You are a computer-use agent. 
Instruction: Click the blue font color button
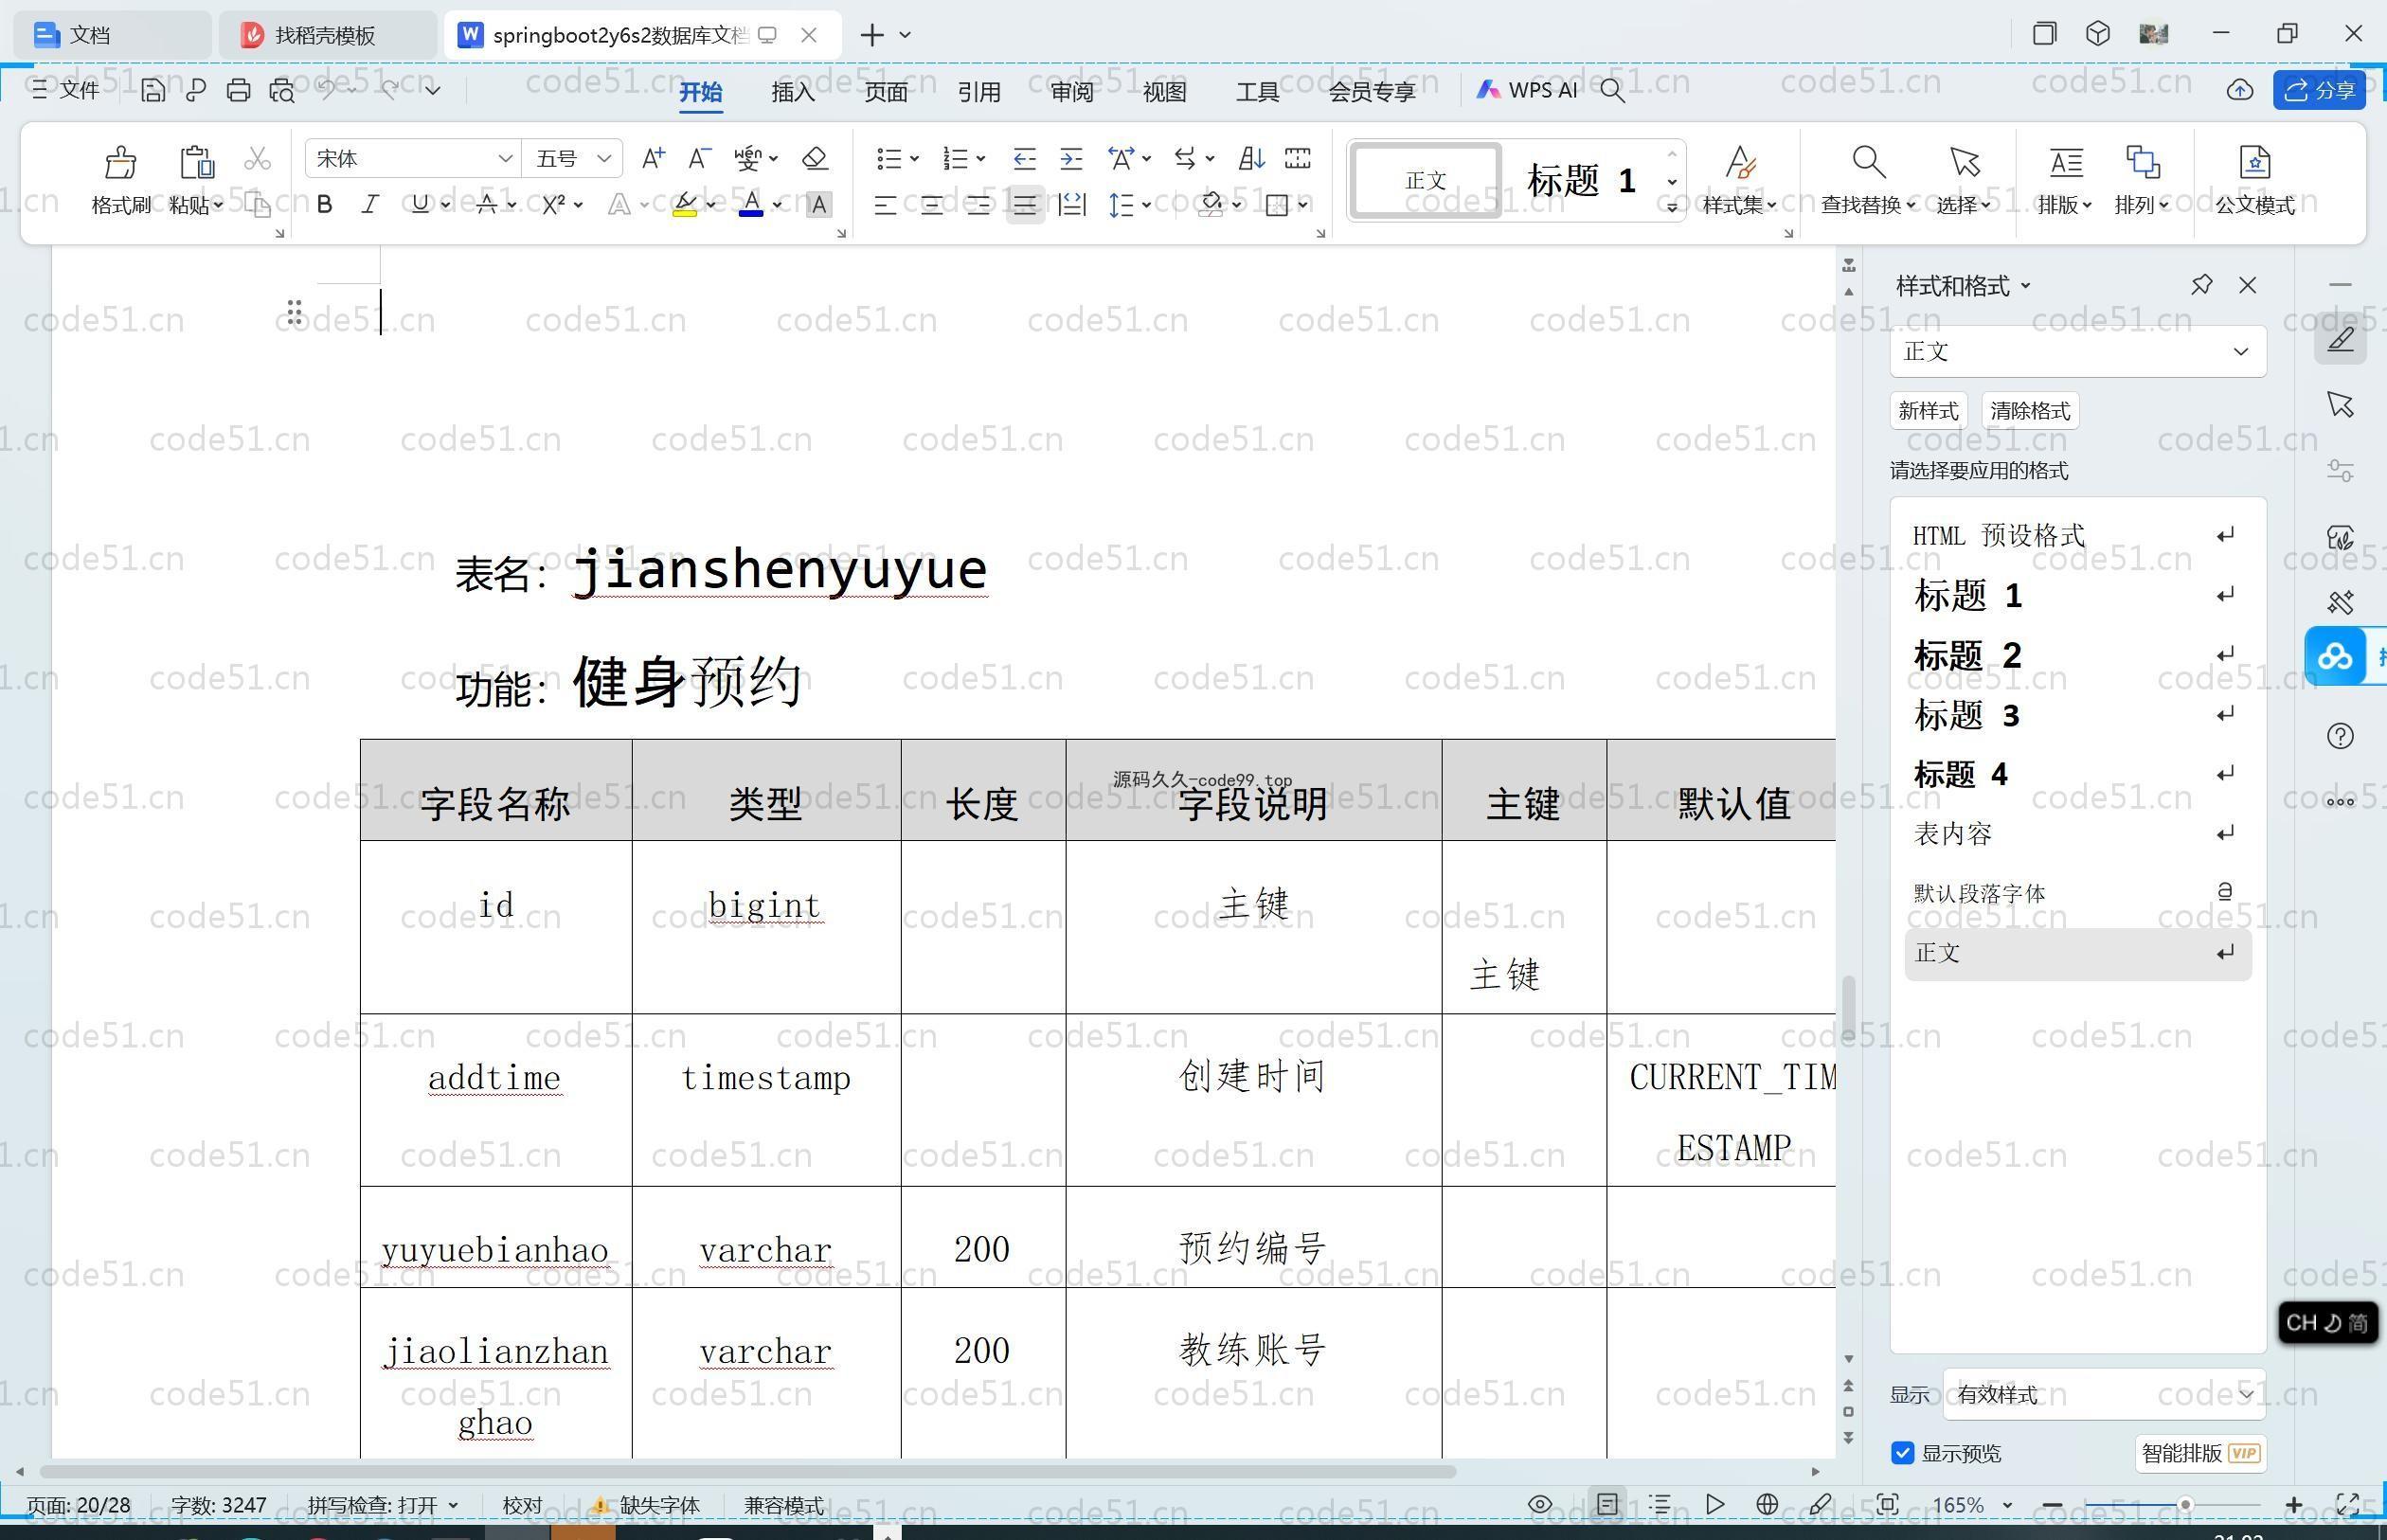coord(751,205)
